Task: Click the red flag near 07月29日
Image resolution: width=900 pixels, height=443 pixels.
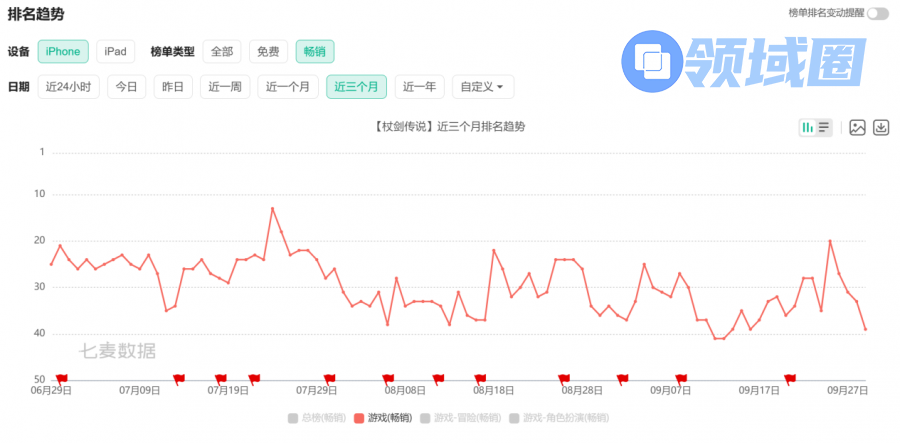Action: (x=329, y=378)
